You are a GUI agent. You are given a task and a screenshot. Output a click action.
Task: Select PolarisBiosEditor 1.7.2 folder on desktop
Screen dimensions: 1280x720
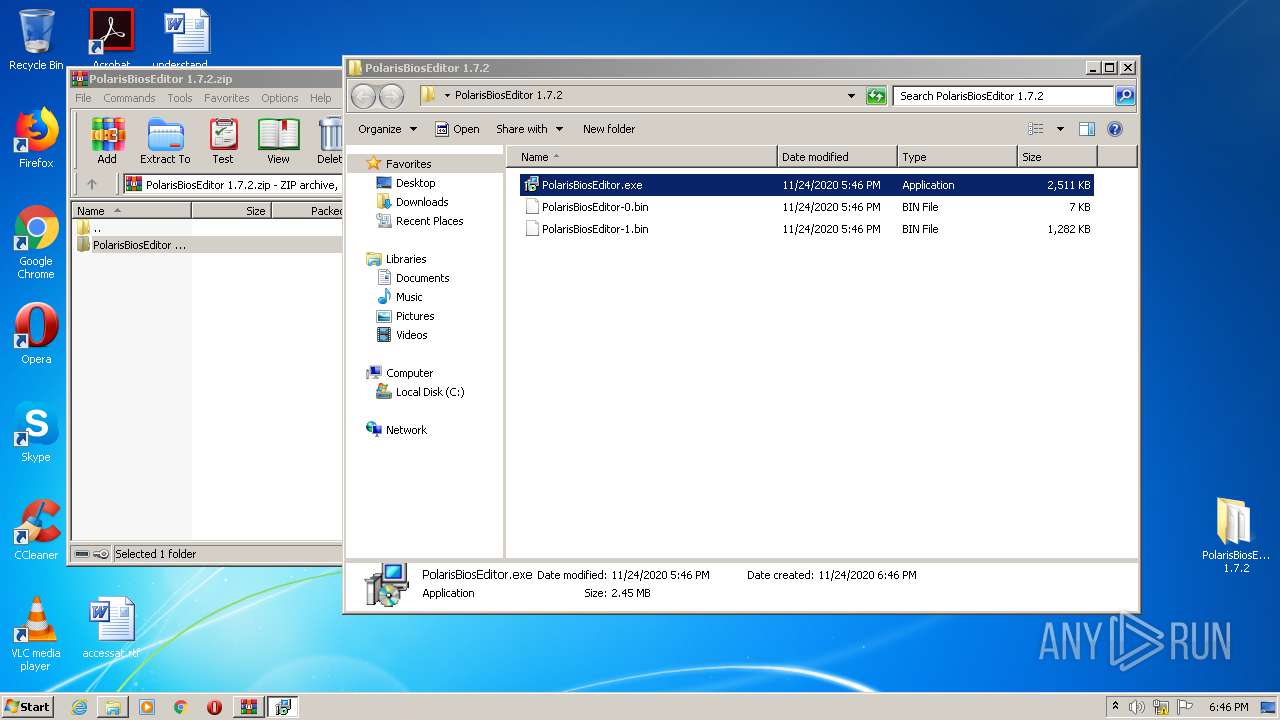(1236, 535)
